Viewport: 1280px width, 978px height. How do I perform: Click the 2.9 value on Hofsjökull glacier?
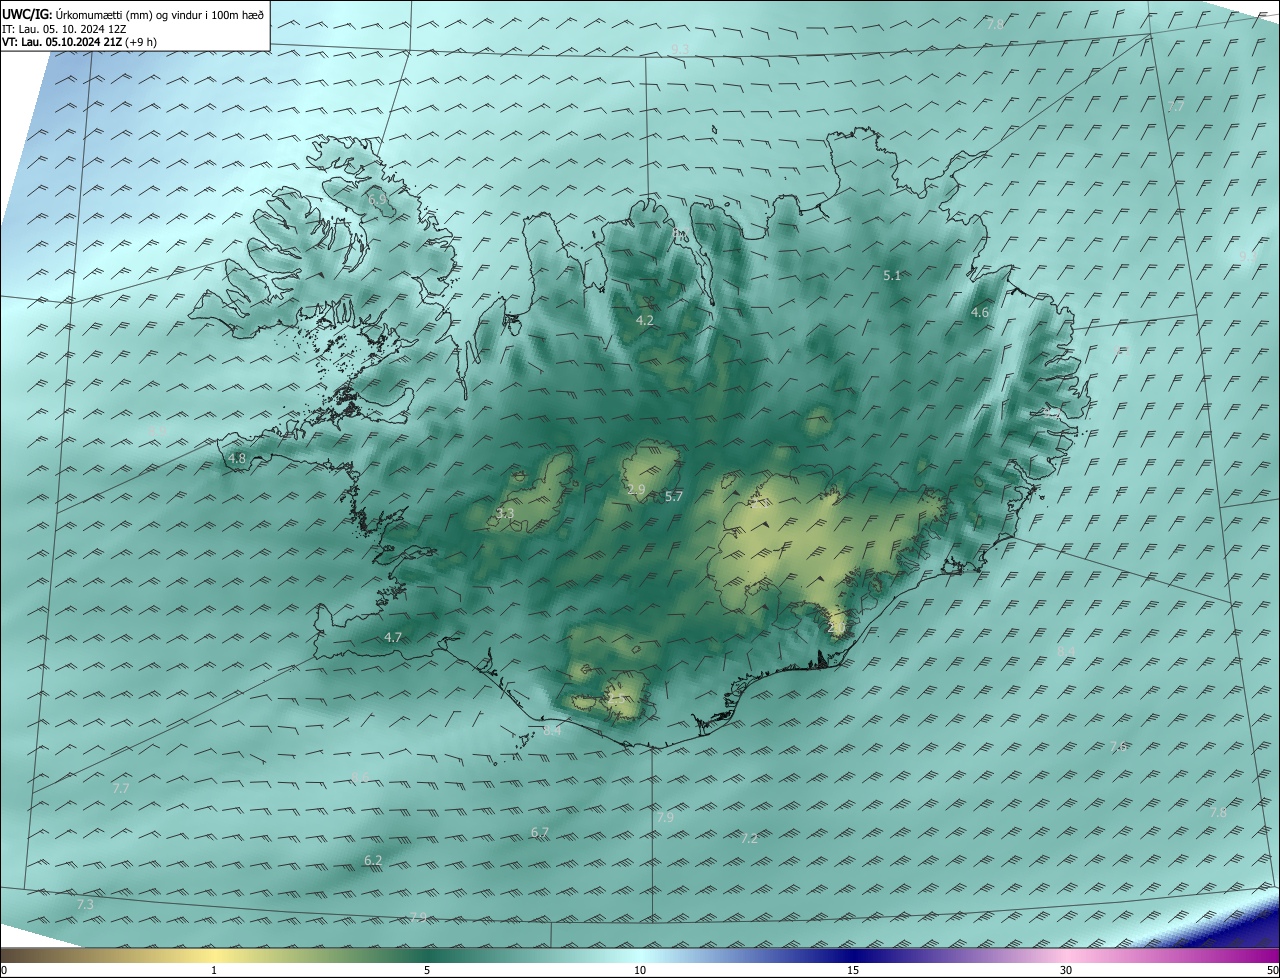click(636, 489)
